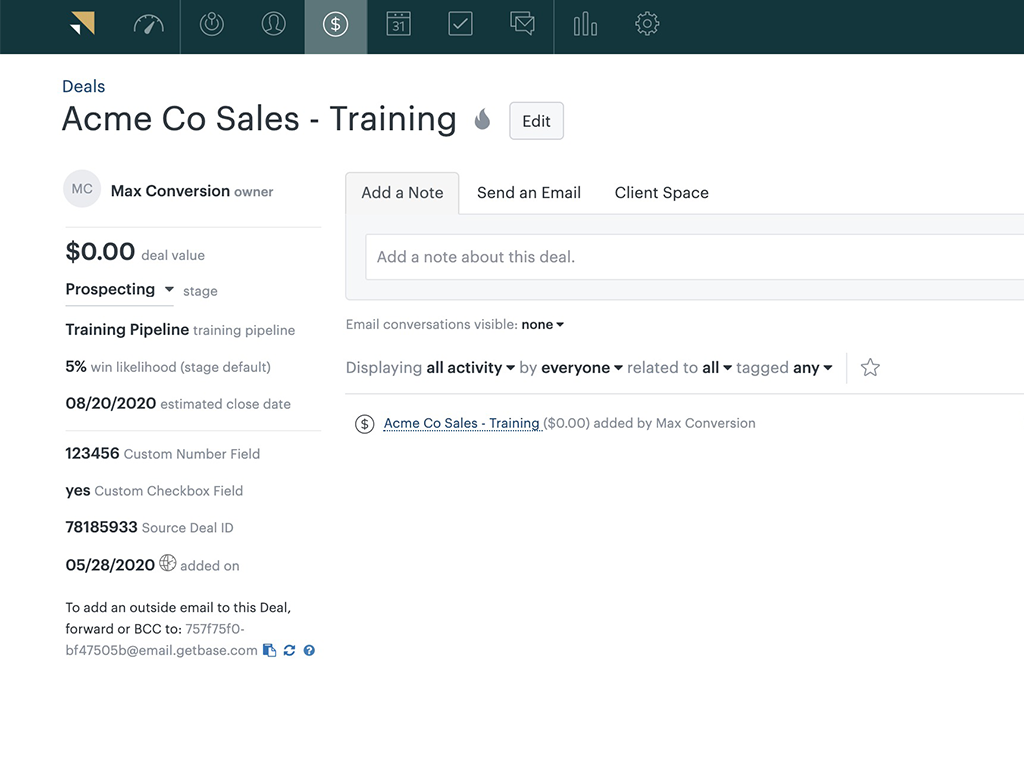Toggle the hot deal flame icon
1024x768 pixels.
482,120
